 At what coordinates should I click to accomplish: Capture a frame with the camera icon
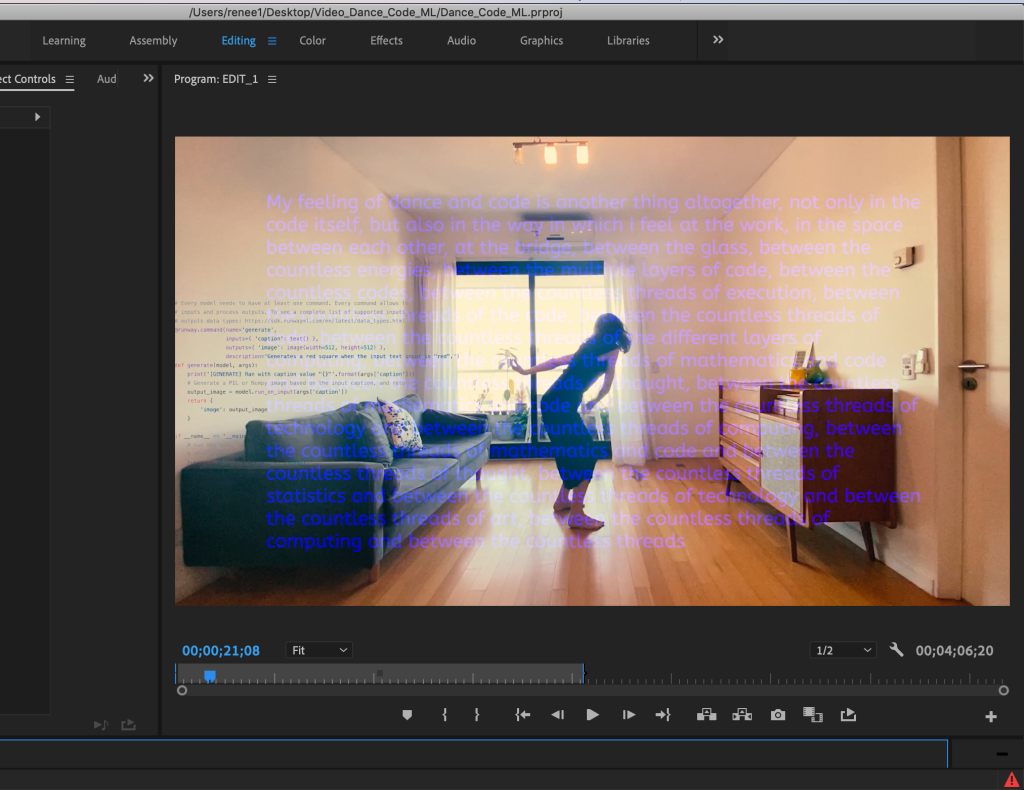pyautogui.click(x=778, y=715)
